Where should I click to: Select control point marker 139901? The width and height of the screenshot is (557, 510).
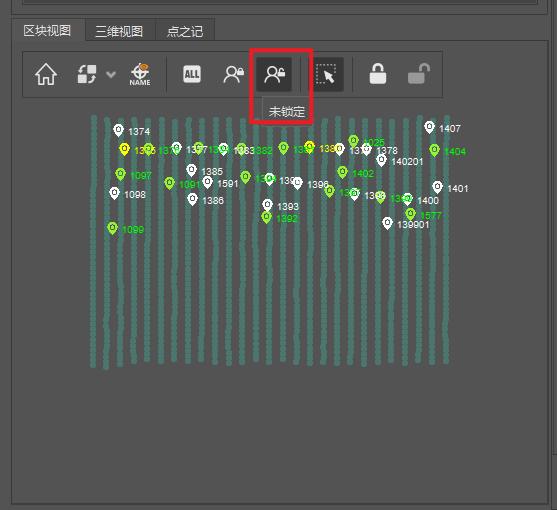click(x=387, y=223)
